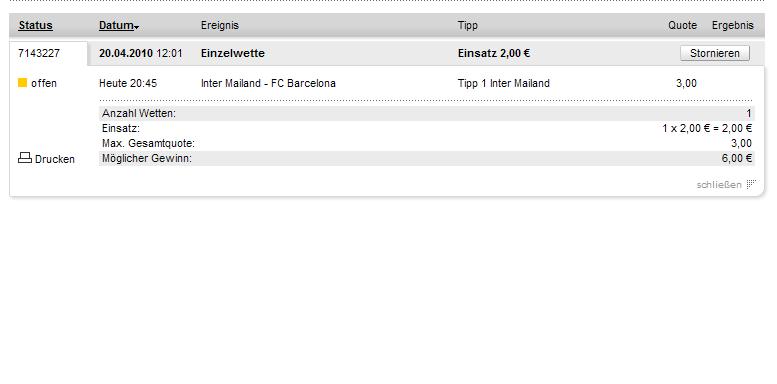Sort the list by Datum header
Screen dimensions: 777x384
click(x=116, y=25)
